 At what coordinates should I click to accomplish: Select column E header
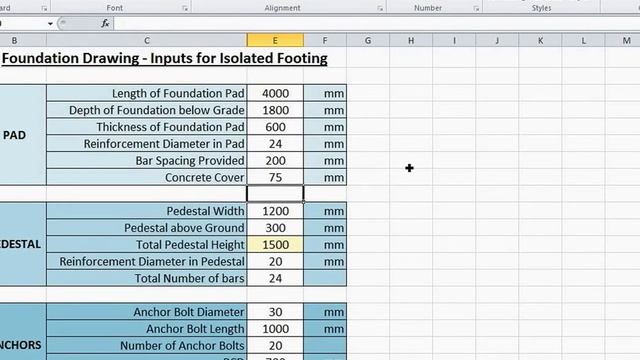[x=275, y=40]
